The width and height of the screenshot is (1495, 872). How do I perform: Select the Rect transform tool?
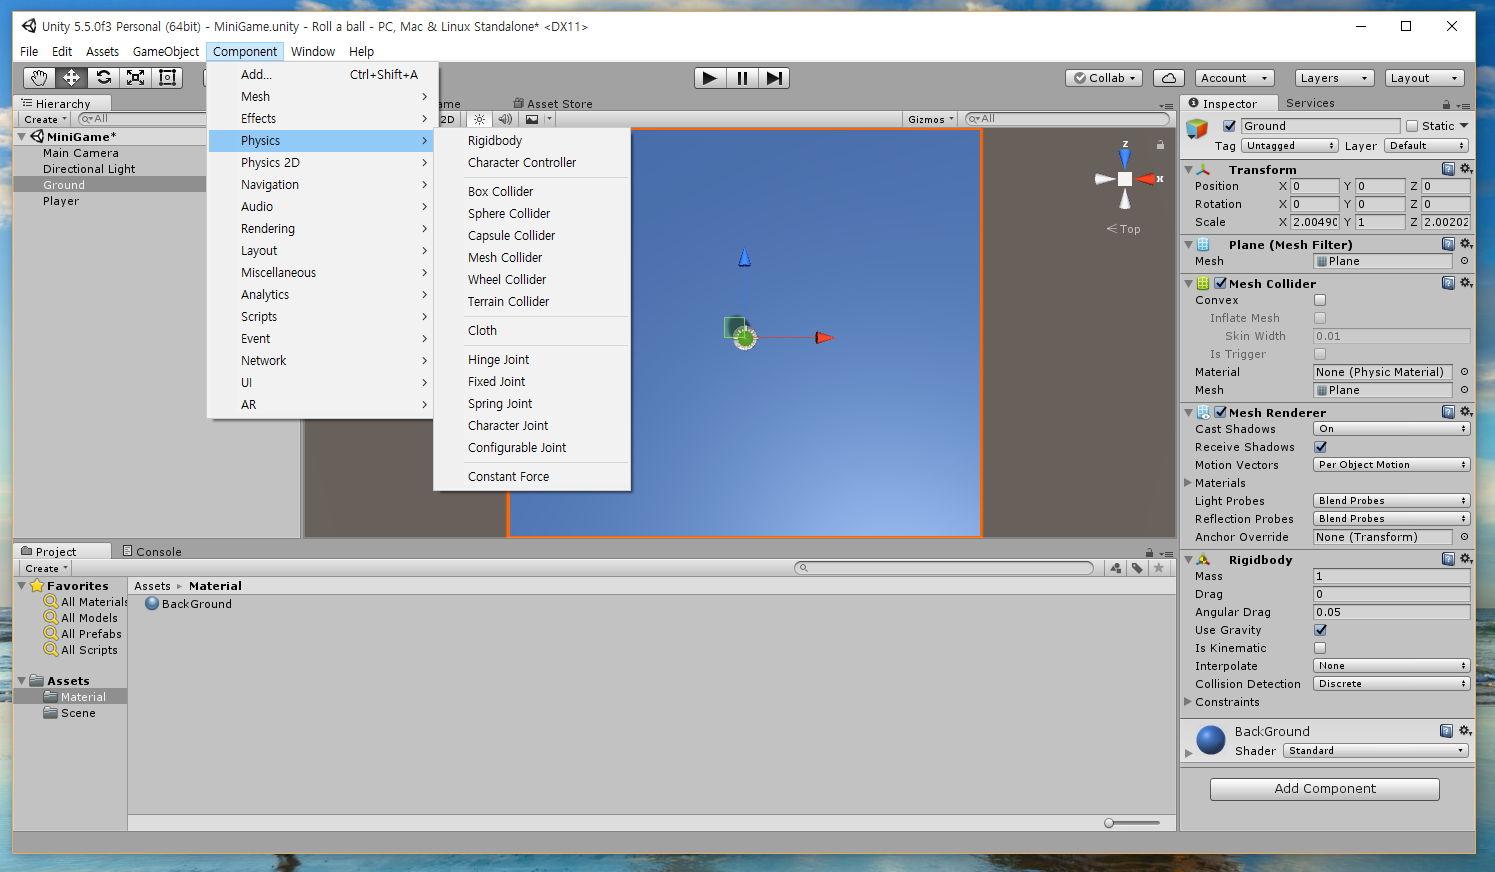(x=166, y=77)
